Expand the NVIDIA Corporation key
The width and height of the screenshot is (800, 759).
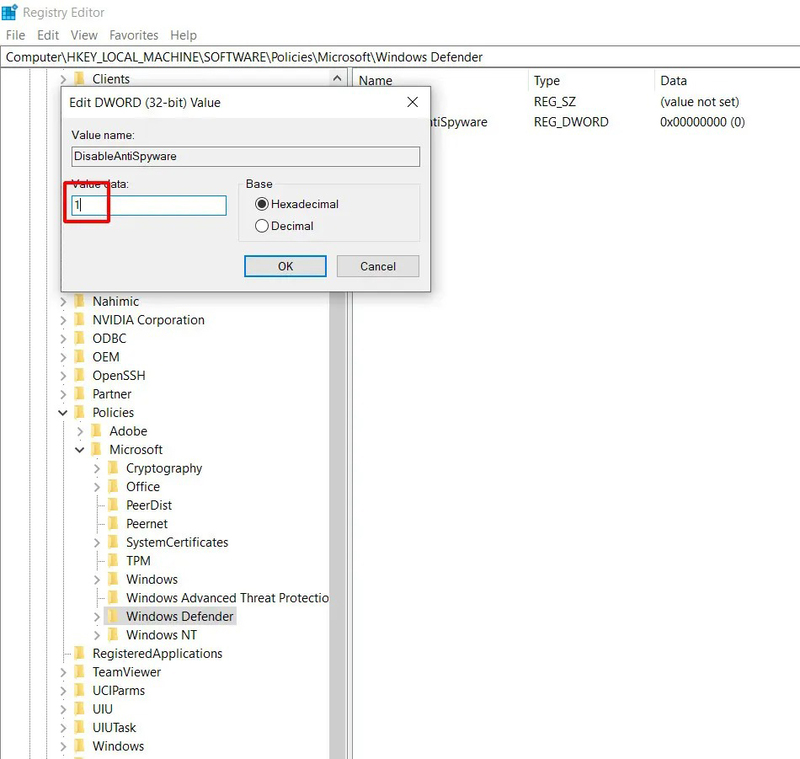click(x=63, y=320)
